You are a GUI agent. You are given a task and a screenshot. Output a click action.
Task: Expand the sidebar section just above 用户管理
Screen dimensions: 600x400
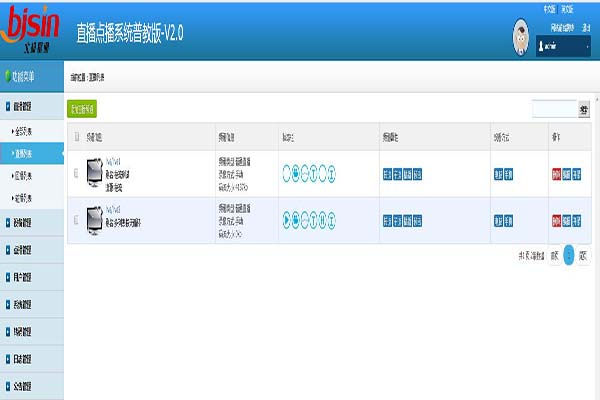(x=32, y=250)
